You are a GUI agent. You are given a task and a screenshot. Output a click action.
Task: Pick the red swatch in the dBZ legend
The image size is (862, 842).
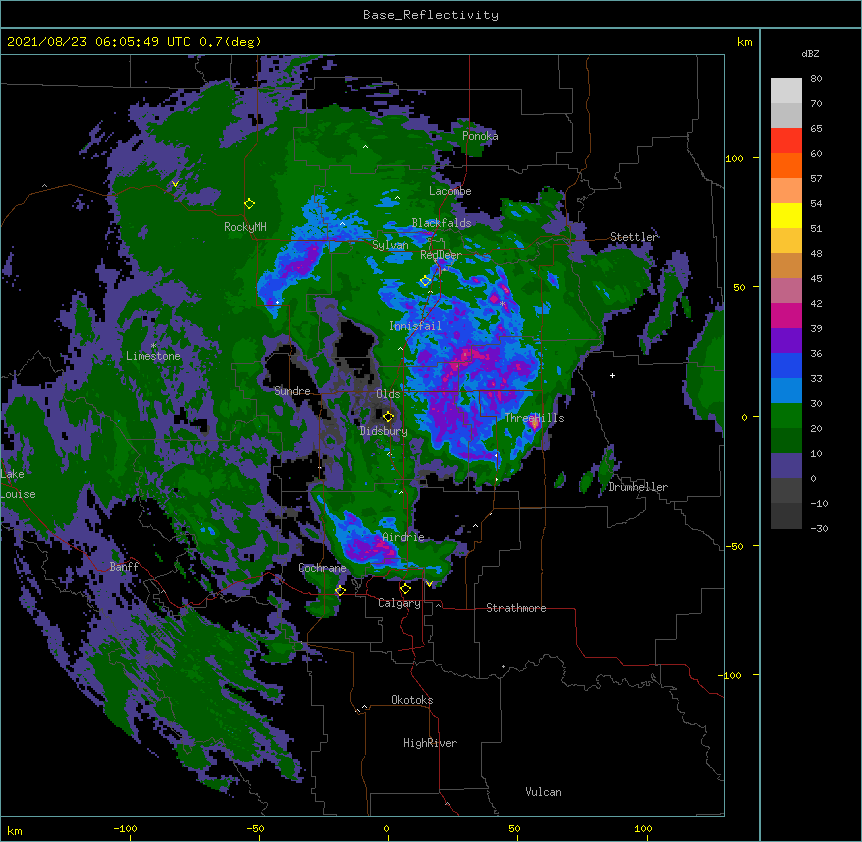pyautogui.click(x=786, y=141)
